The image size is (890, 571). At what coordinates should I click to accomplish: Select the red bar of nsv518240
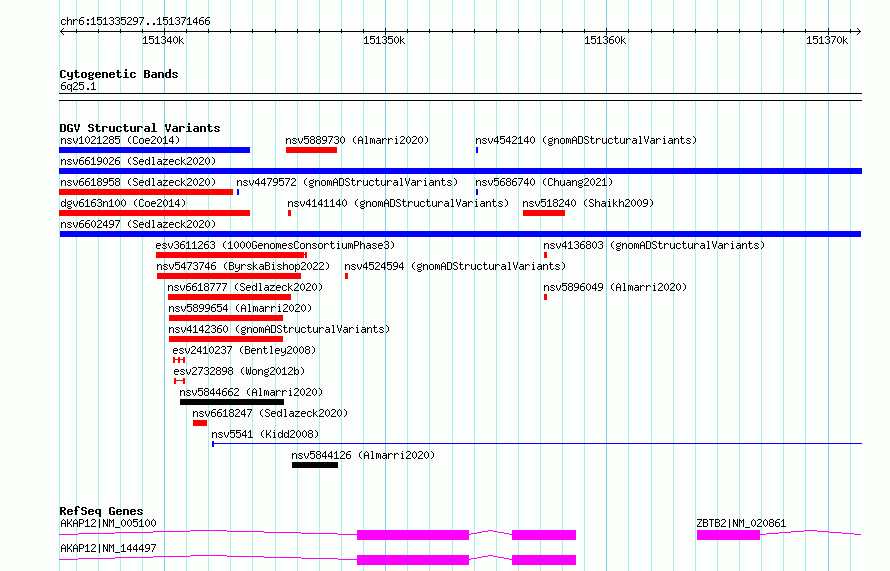coord(544,213)
